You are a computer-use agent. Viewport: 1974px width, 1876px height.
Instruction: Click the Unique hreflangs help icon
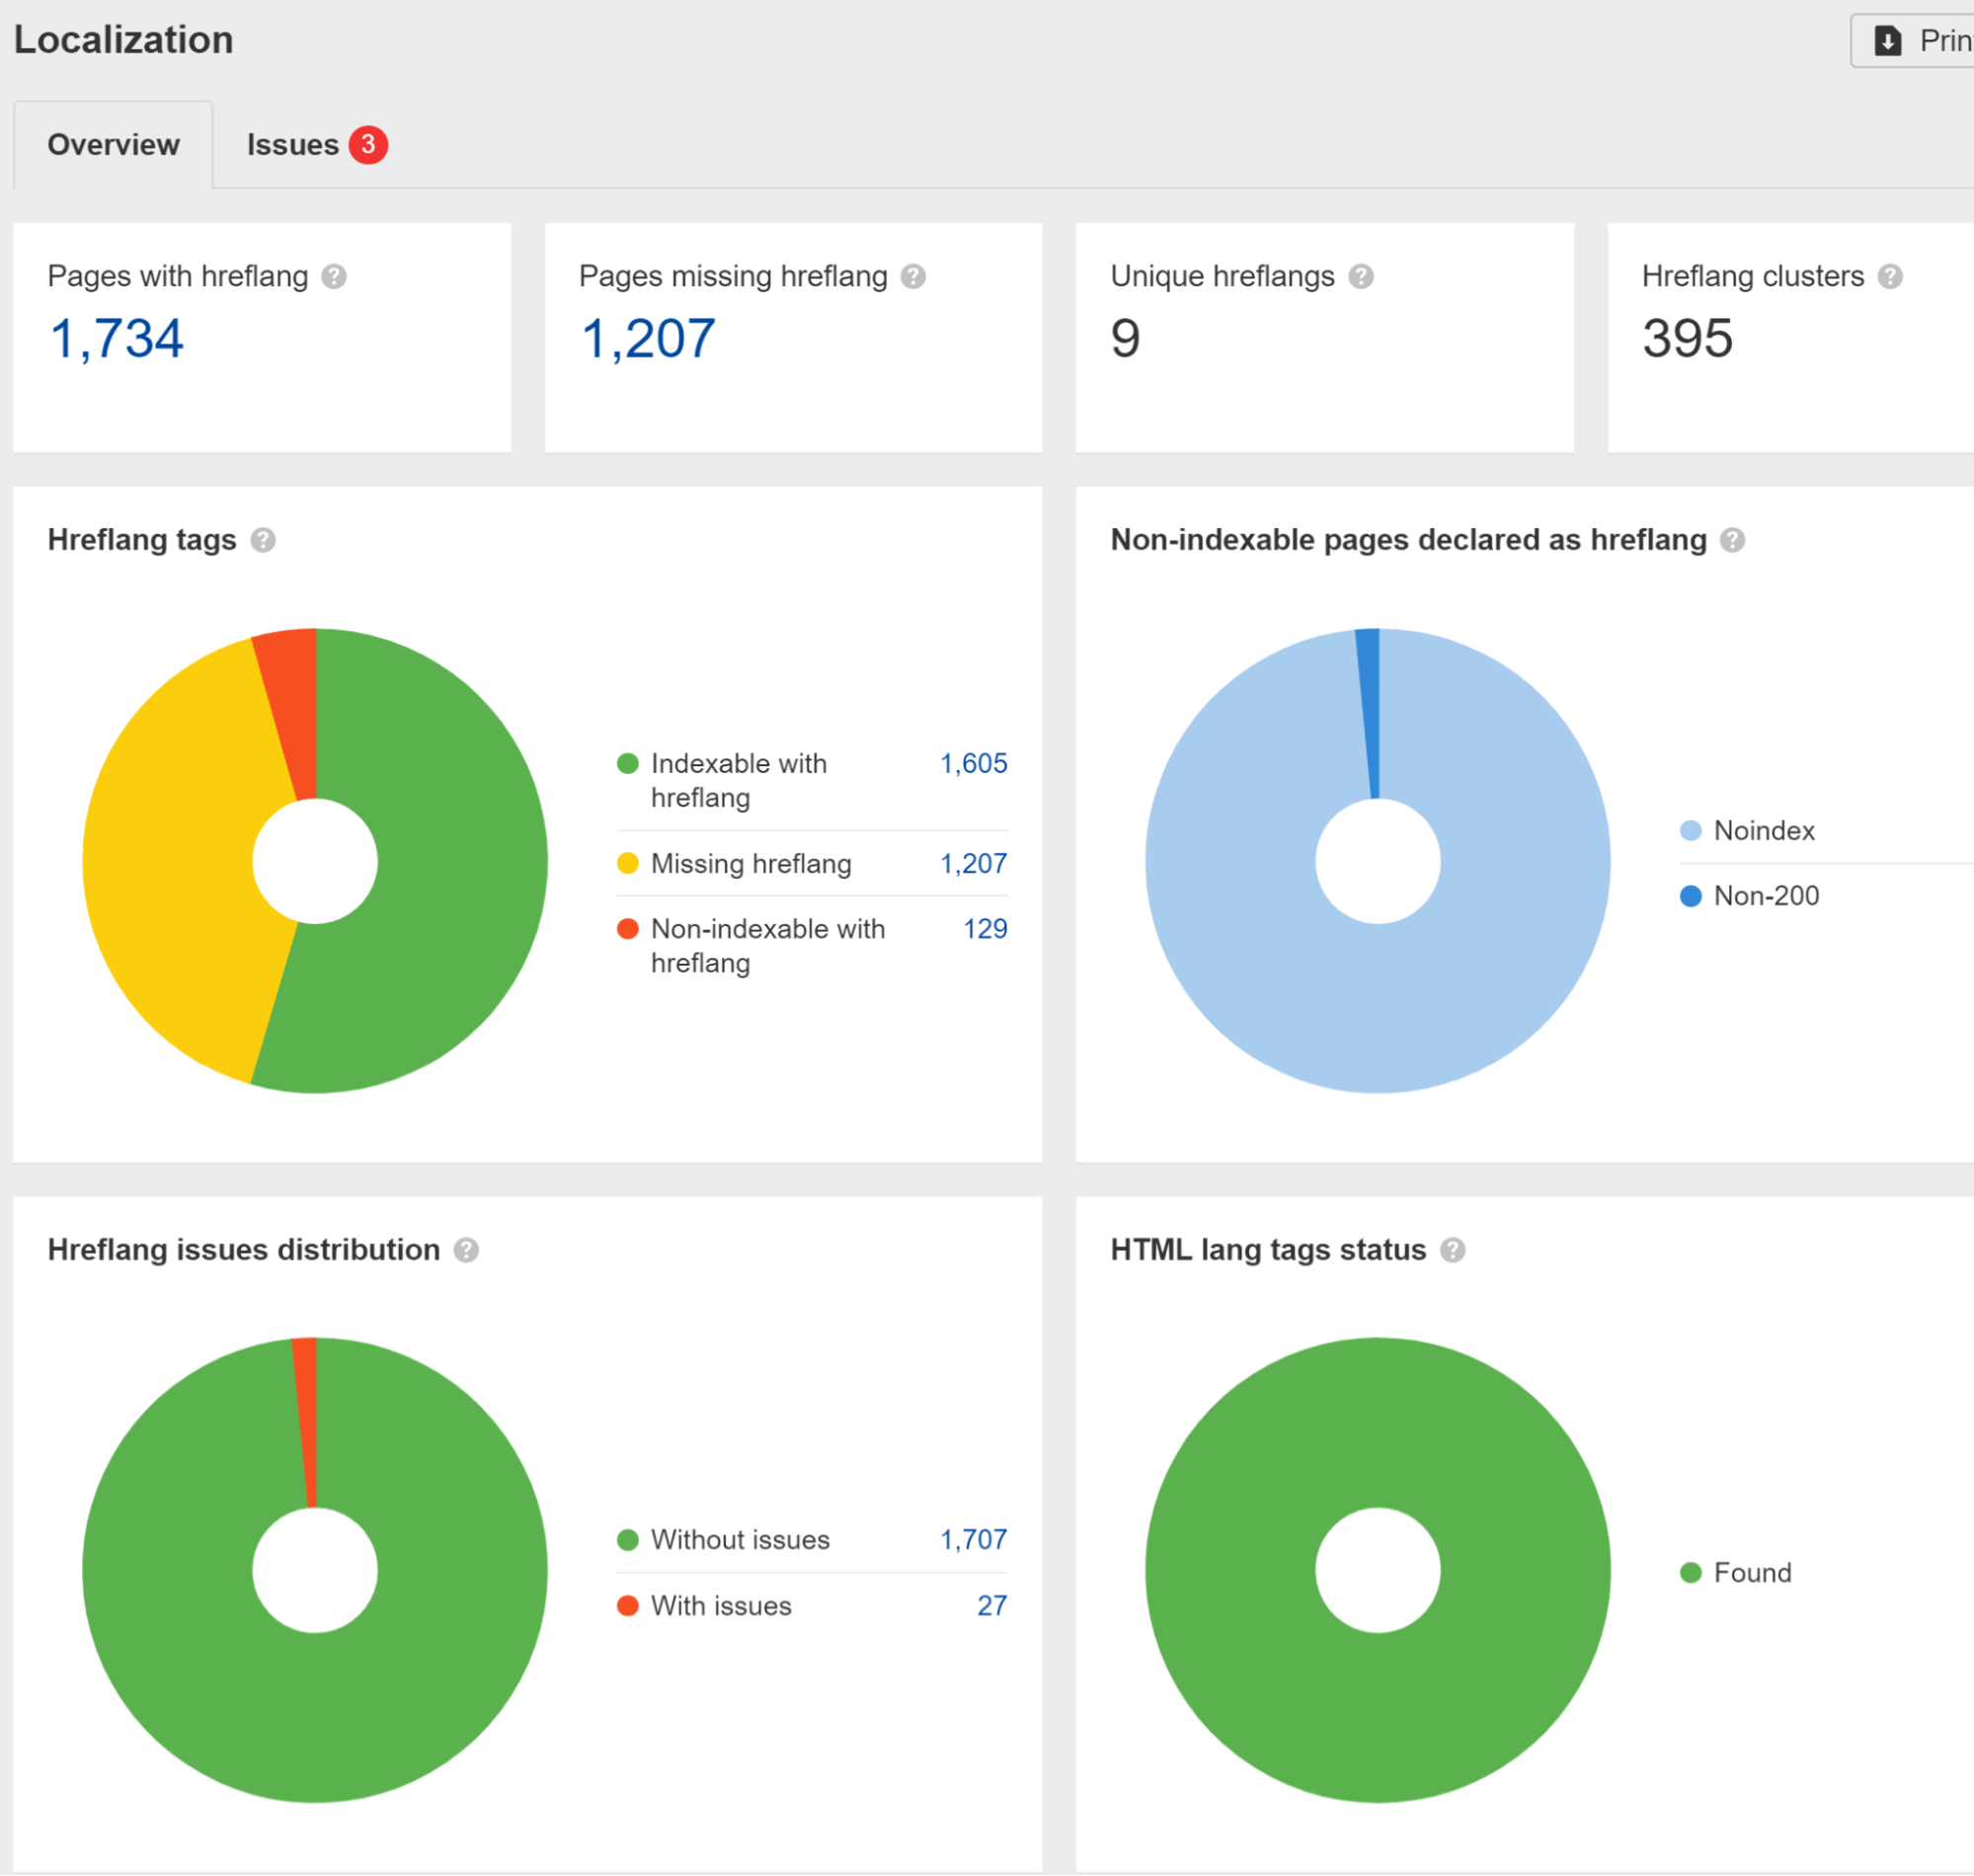pos(1362,277)
